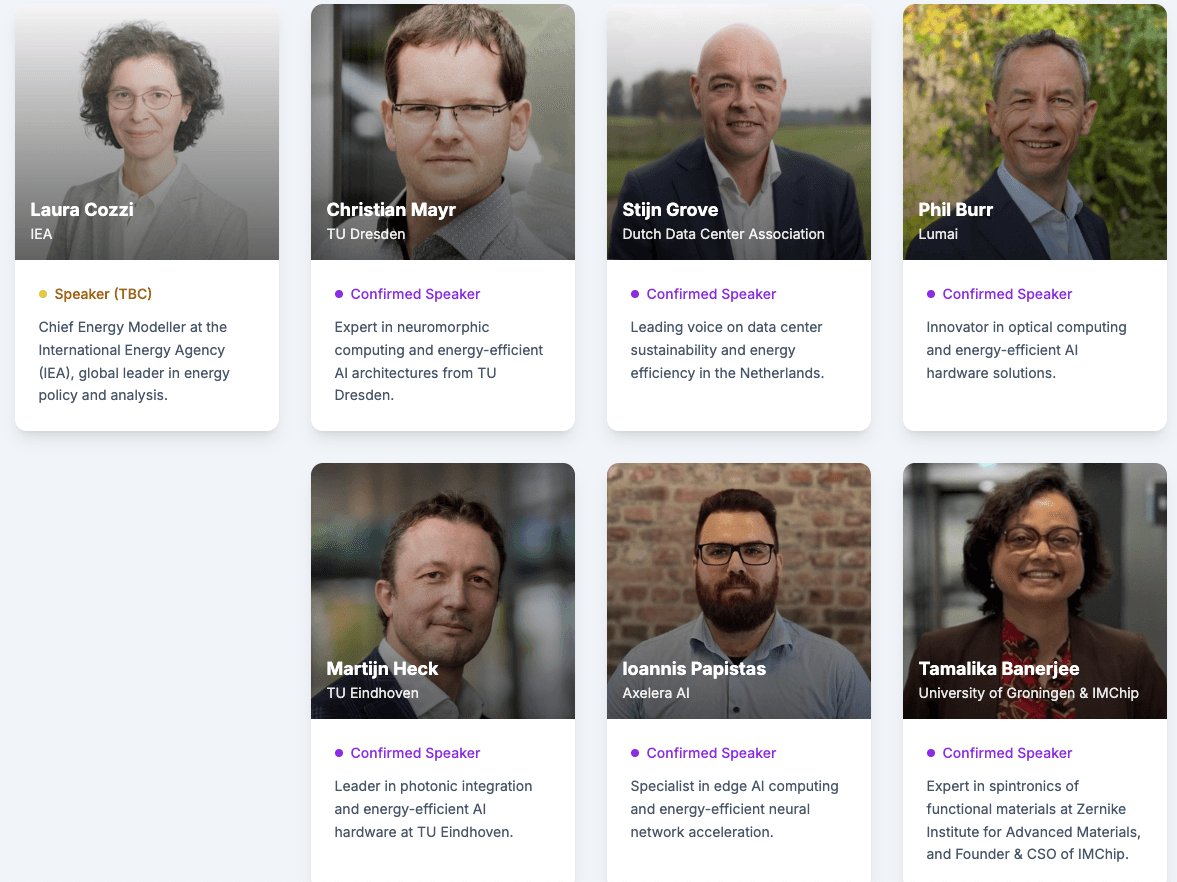Image resolution: width=1177 pixels, height=882 pixels.
Task: Click Dutch Data Center Association affiliation text
Action: 724,234
